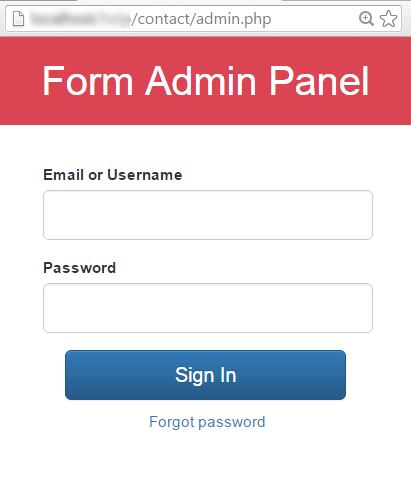Click the word Panel in the header
This screenshot has height=489, width=411.
[319, 81]
